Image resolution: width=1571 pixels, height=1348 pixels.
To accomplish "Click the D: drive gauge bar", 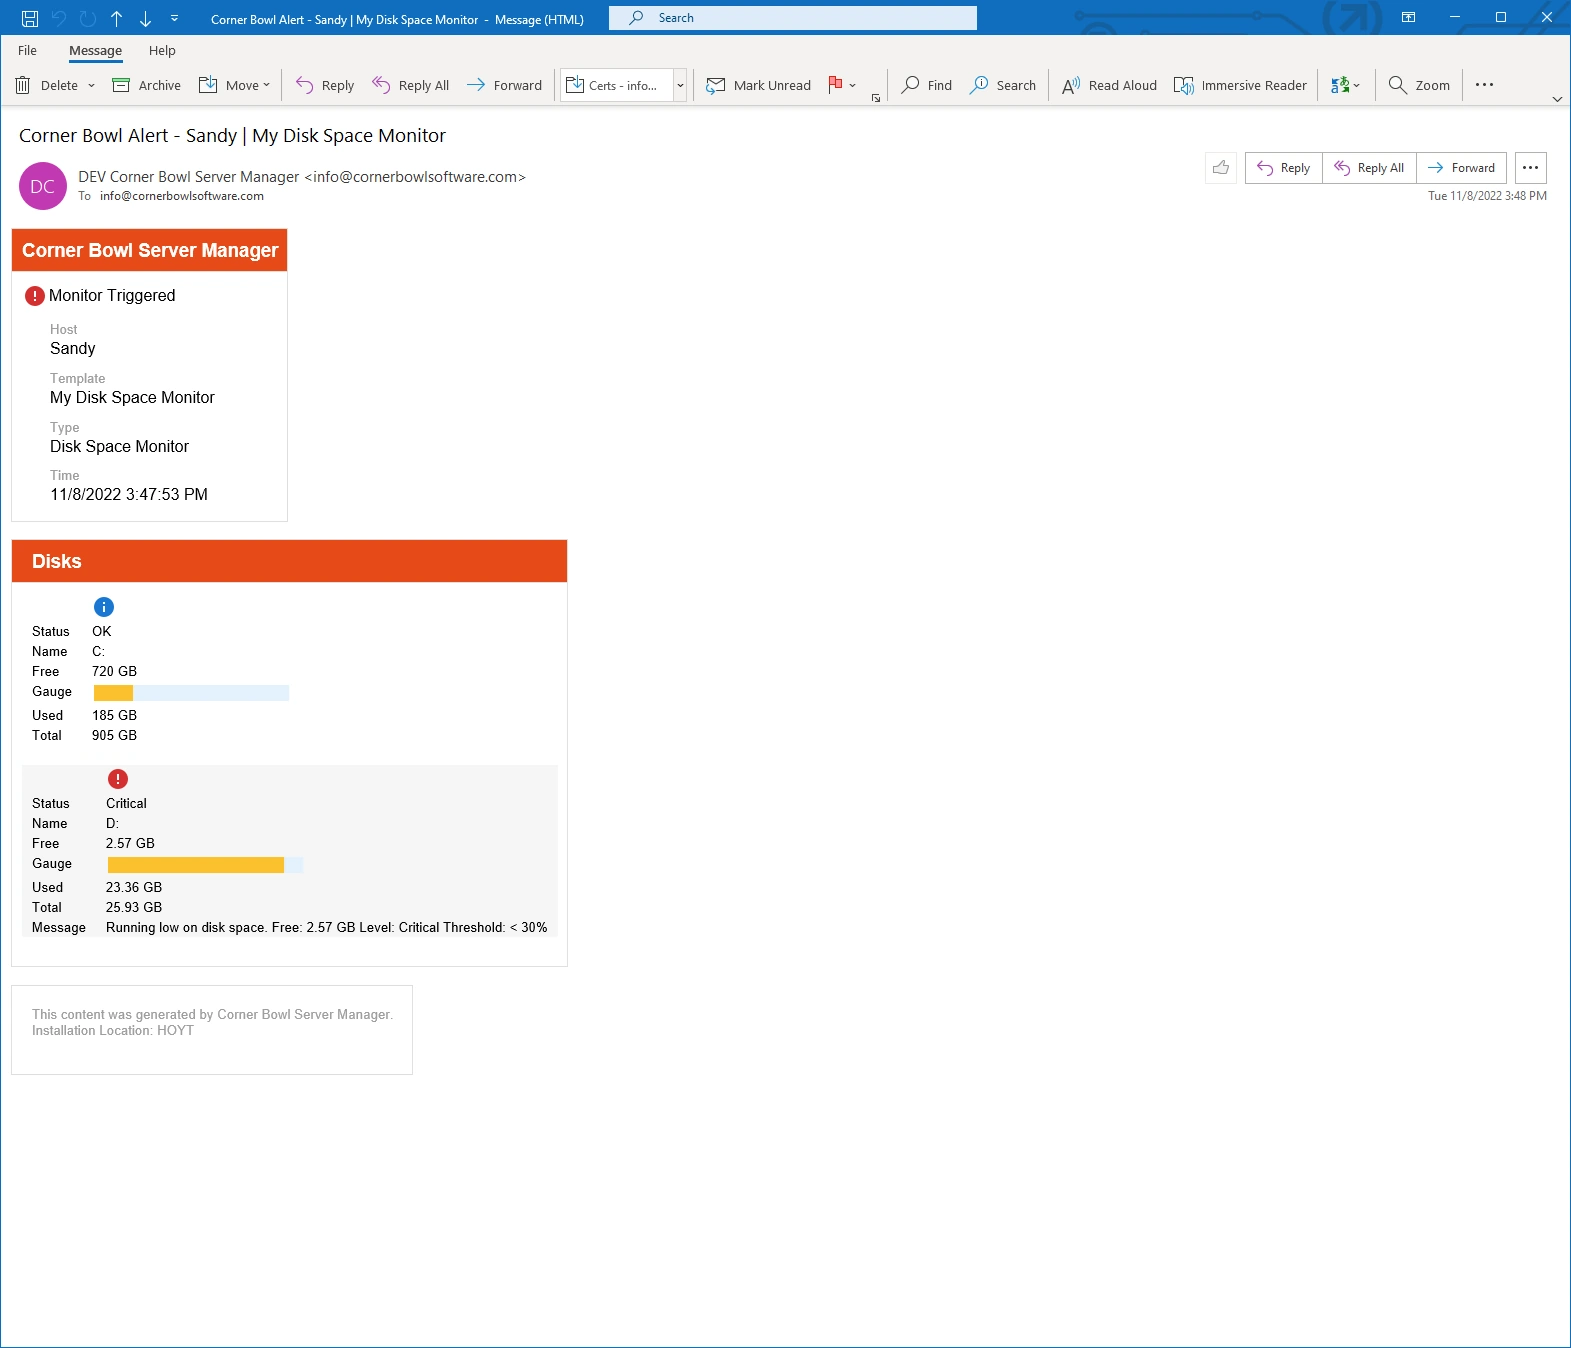I will [205, 865].
